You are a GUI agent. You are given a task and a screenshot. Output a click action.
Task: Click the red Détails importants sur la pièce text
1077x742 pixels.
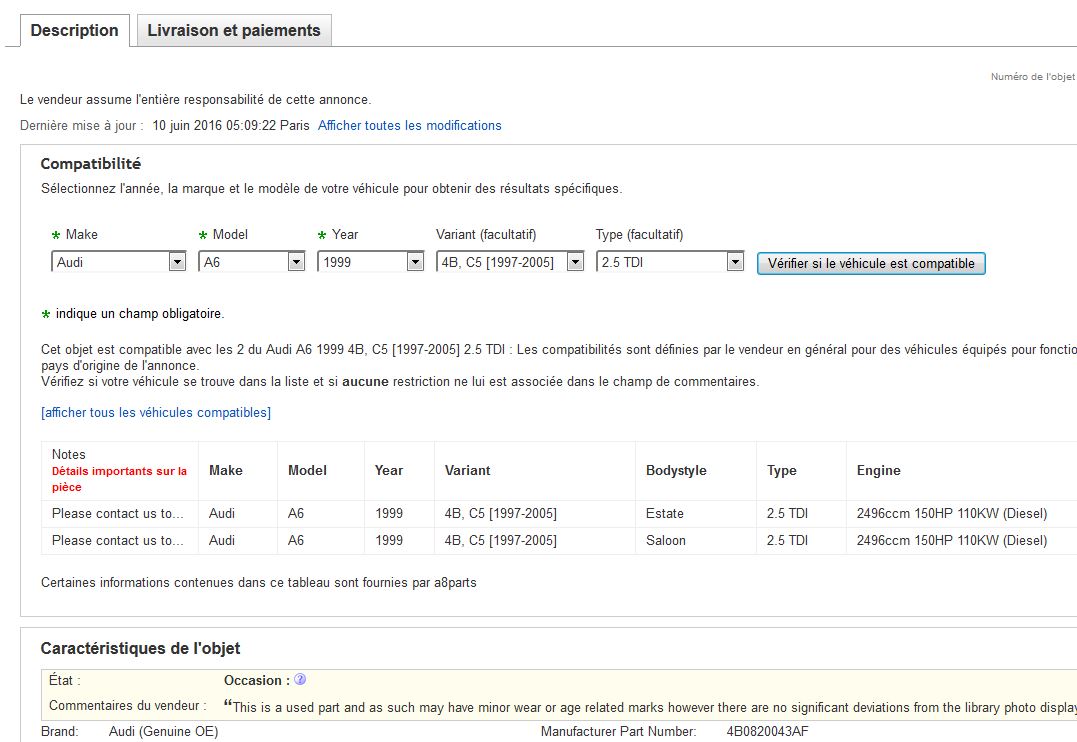point(119,479)
